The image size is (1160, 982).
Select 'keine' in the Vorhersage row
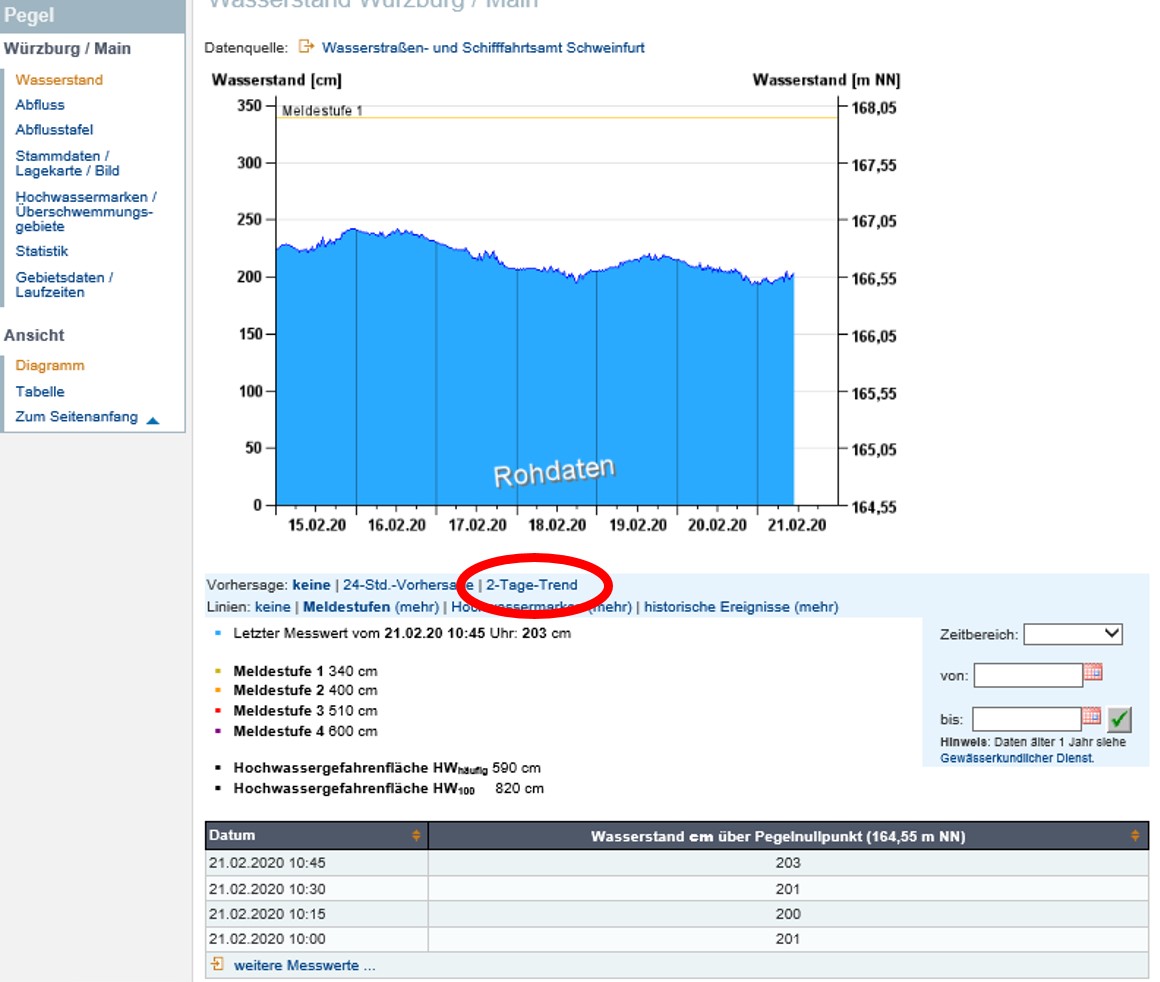point(311,585)
